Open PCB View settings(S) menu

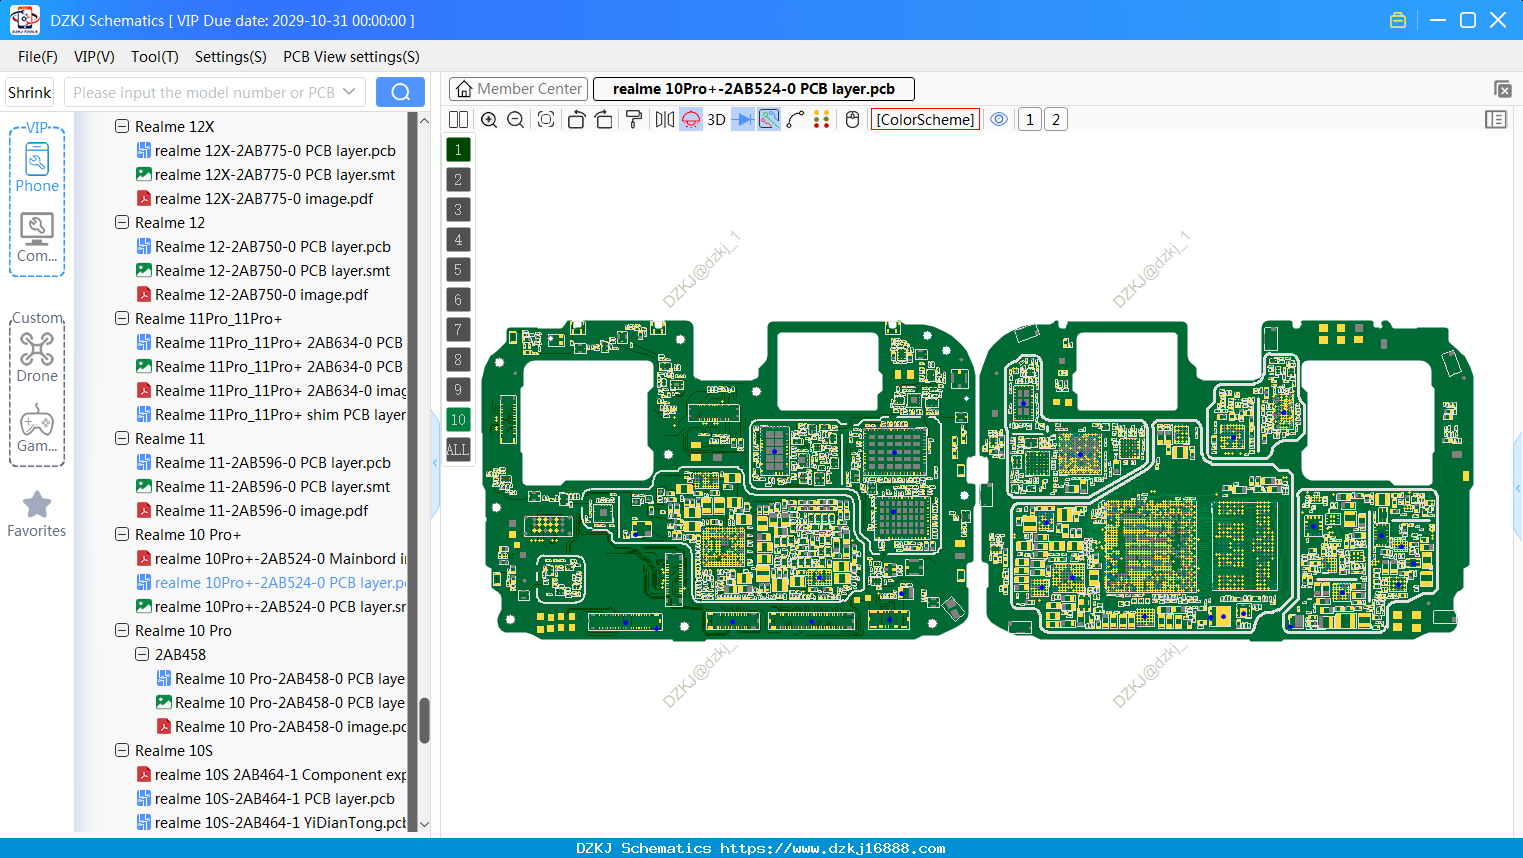tap(351, 57)
